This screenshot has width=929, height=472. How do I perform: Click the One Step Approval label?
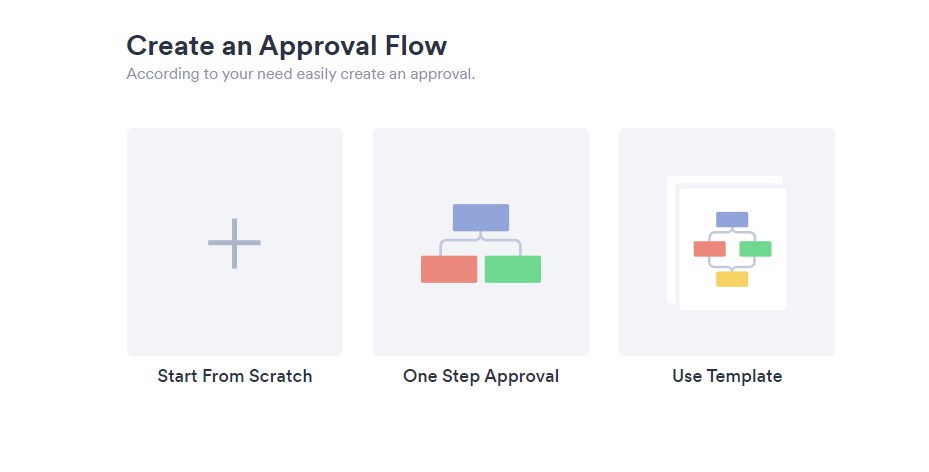(481, 377)
